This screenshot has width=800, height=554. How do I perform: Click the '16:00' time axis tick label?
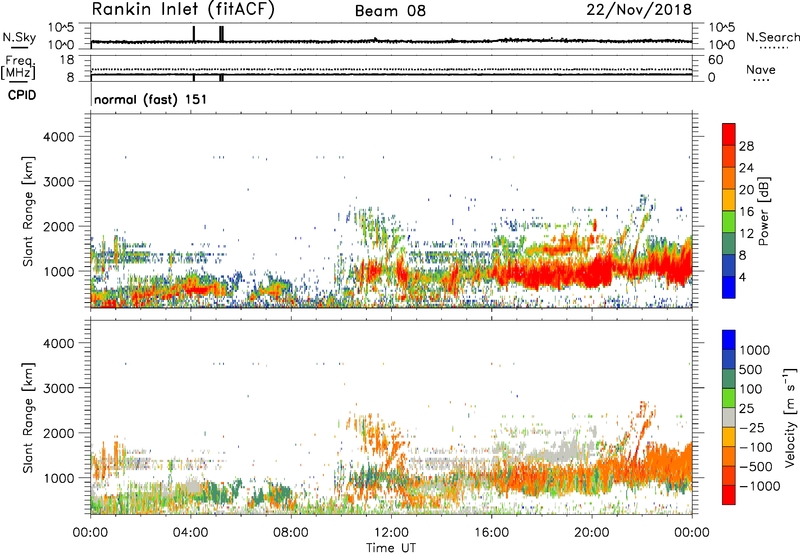(492, 533)
